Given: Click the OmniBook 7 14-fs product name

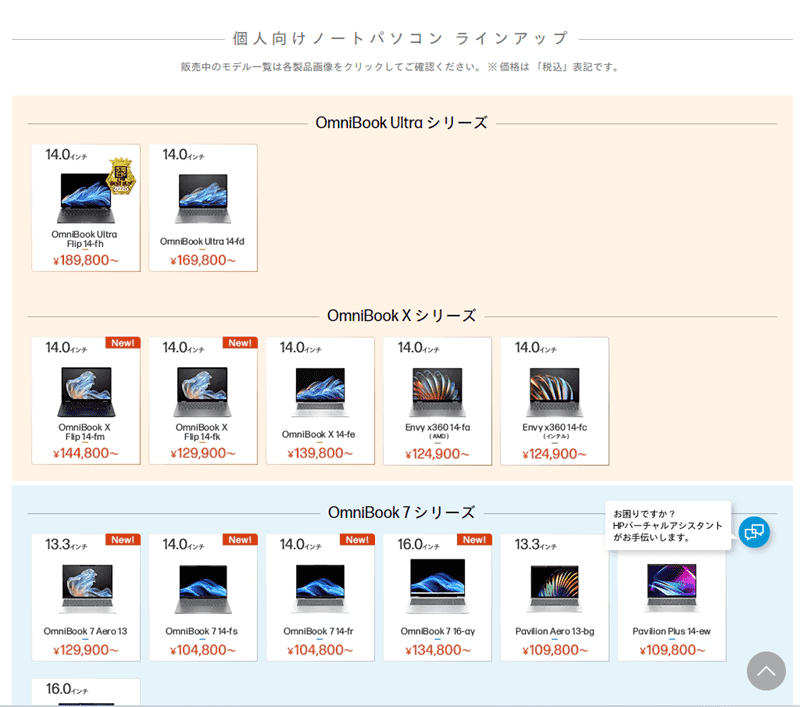Looking at the screenshot, I should pyautogui.click(x=202, y=631).
